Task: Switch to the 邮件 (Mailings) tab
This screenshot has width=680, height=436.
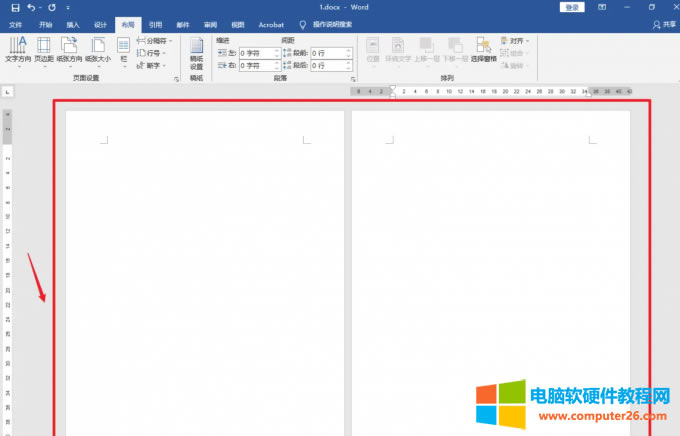Action: tap(183, 25)
